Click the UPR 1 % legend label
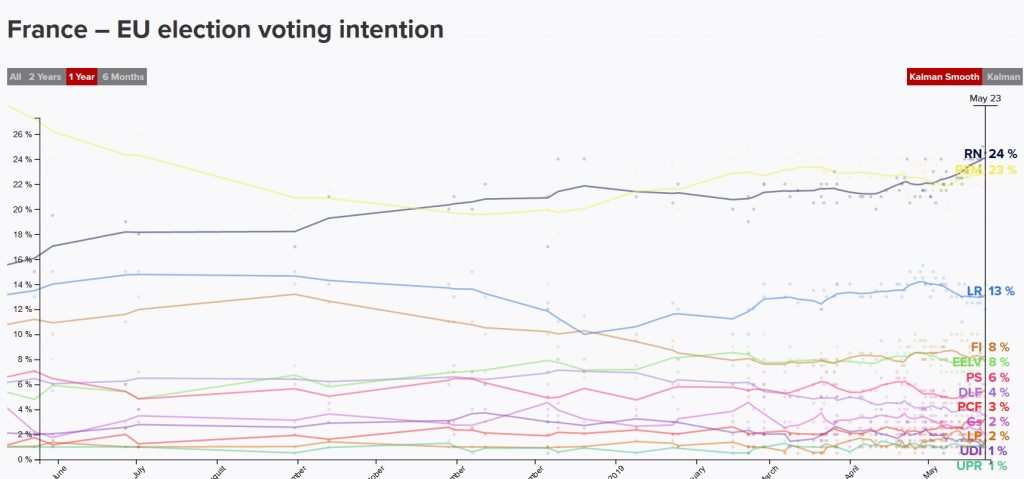The image size is (1024, 479). tap(981, 466)
